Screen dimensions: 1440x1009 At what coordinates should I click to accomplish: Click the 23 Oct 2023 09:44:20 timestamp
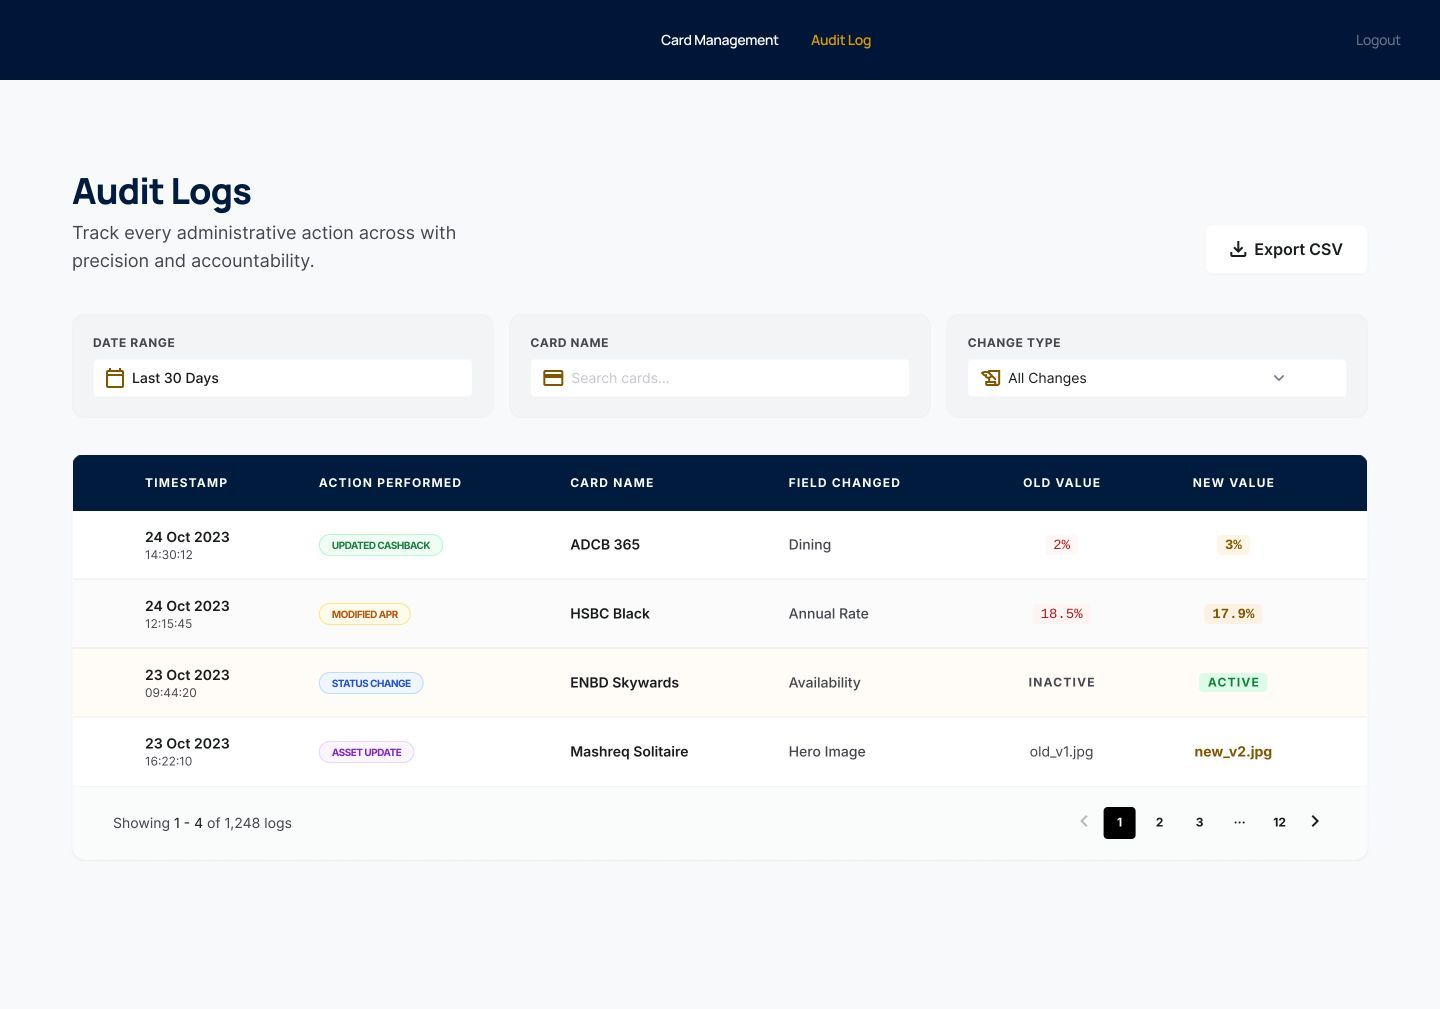click(187, 683)
